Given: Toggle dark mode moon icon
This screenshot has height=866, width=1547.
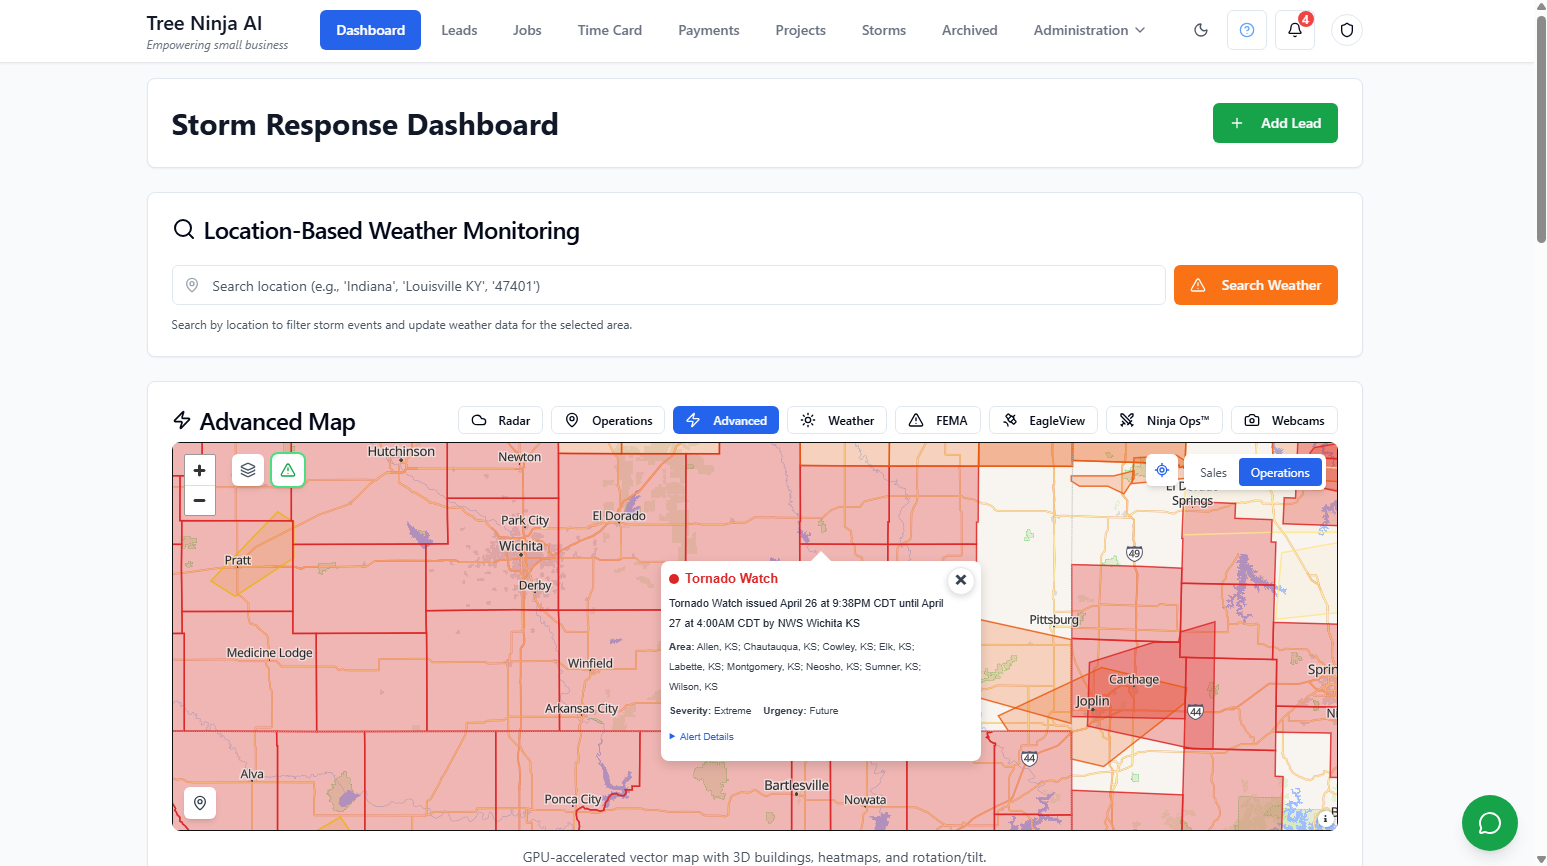Looking at the screenshot, I should (1201, 30).
